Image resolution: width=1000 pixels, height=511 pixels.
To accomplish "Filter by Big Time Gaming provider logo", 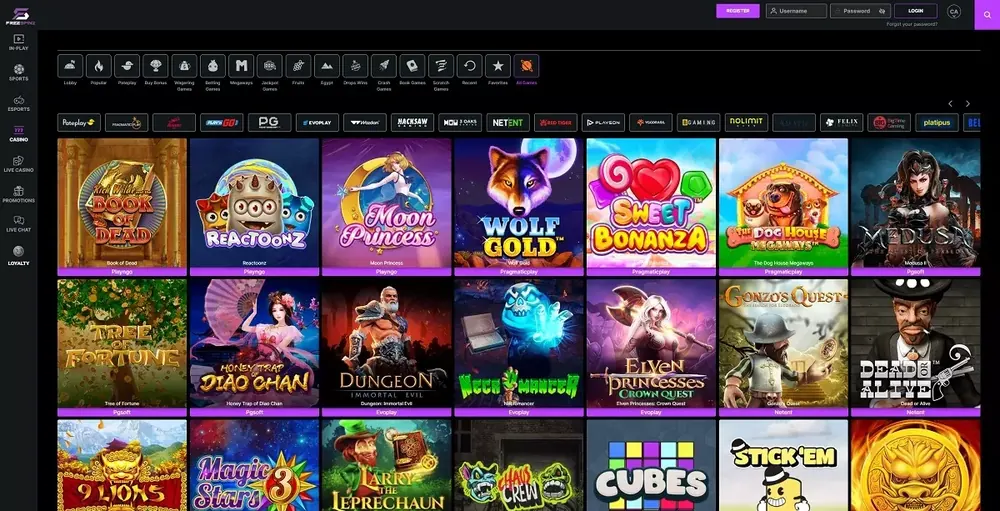I will [x=889, y=122].
